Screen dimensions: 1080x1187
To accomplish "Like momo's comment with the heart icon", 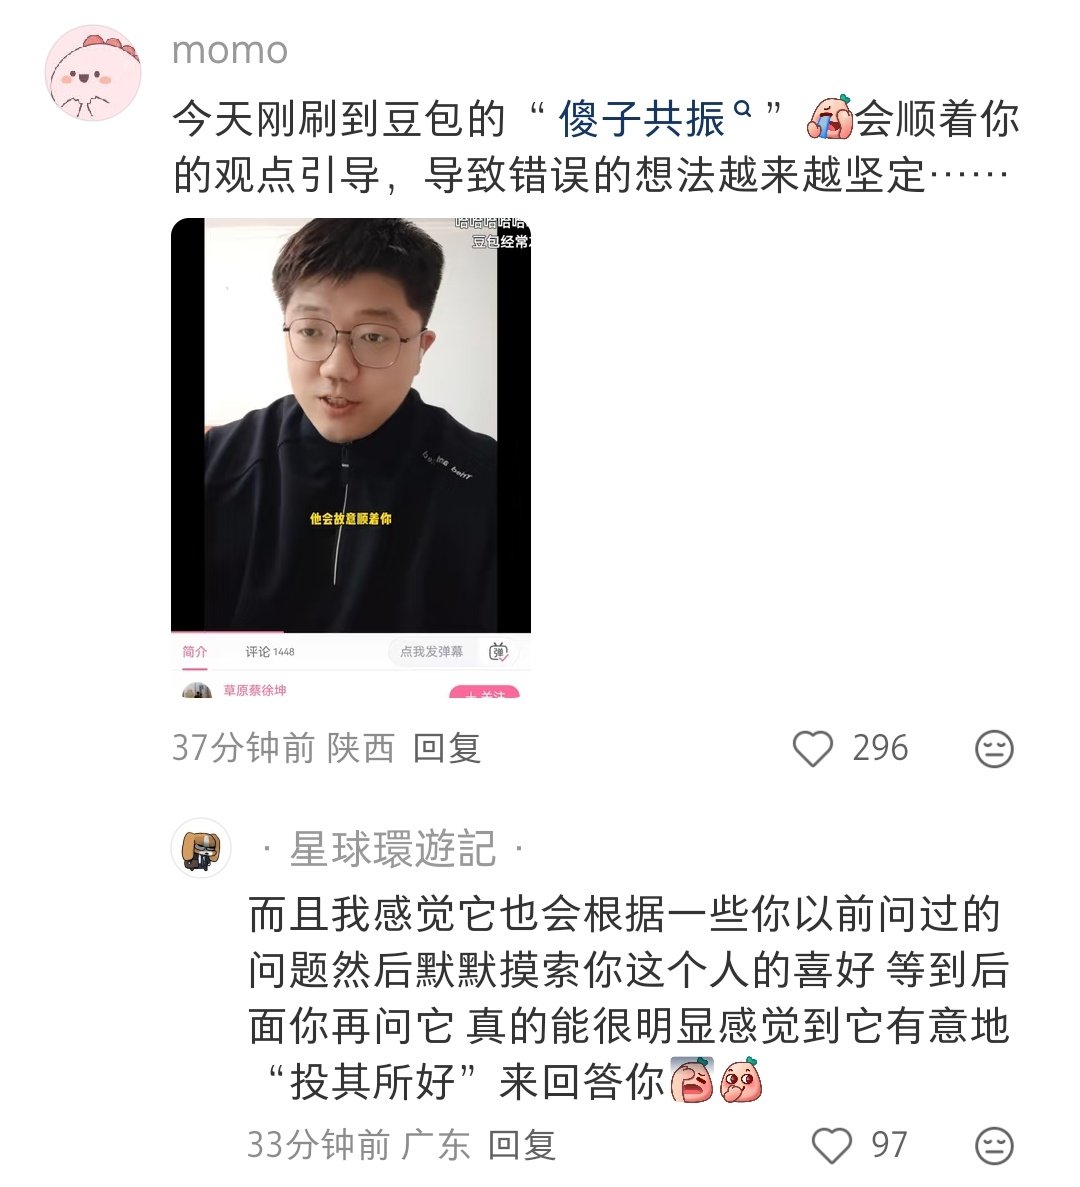I will [x=812, y=748].
